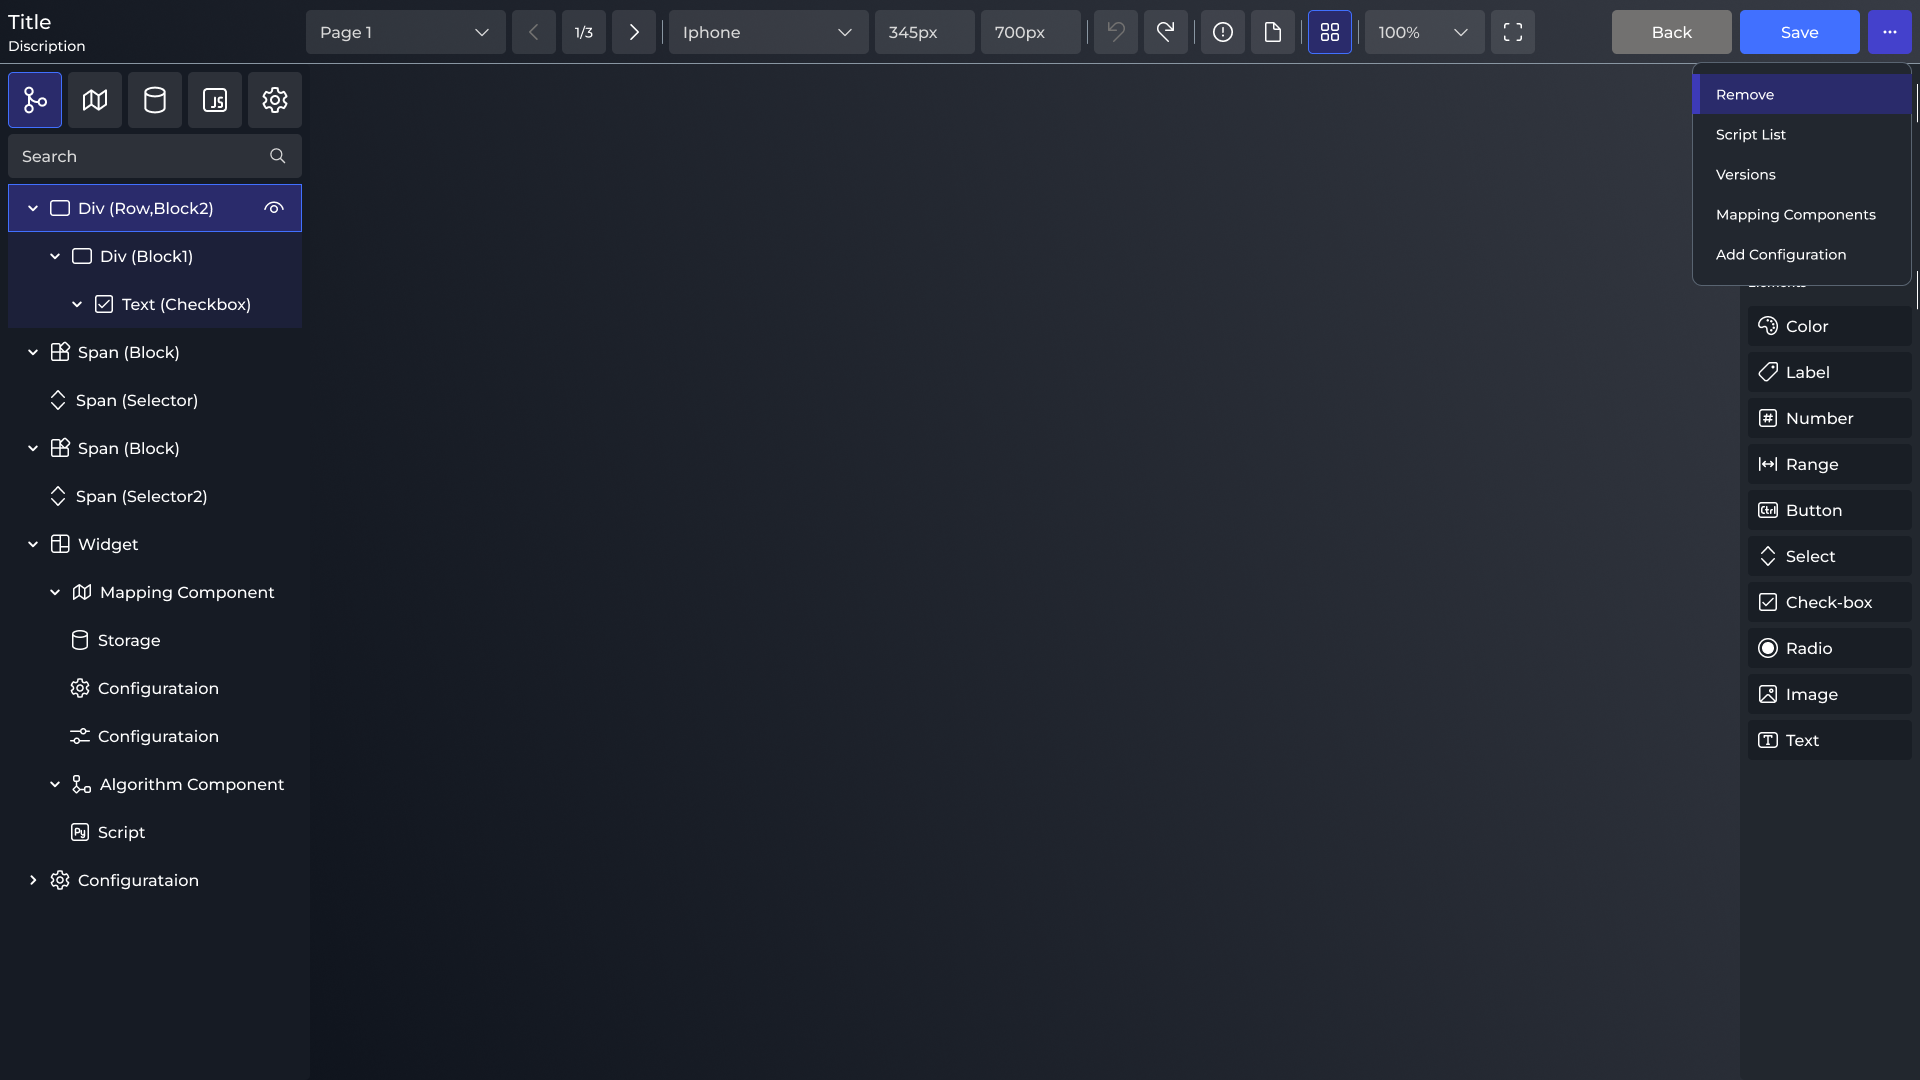Select the Span (Selector2) row
Image resolution: width=1920 pixels, height=1080 pixels.
tap(155, 496)
